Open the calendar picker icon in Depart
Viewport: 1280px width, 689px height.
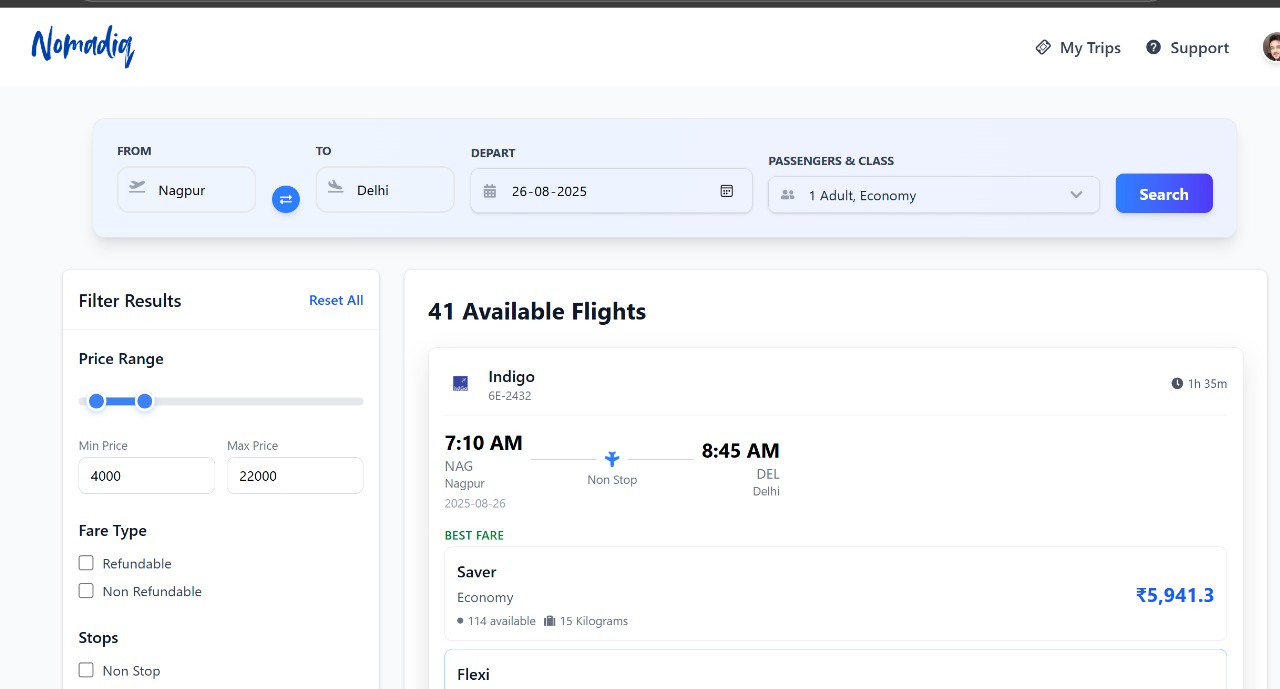coord(727,191)
